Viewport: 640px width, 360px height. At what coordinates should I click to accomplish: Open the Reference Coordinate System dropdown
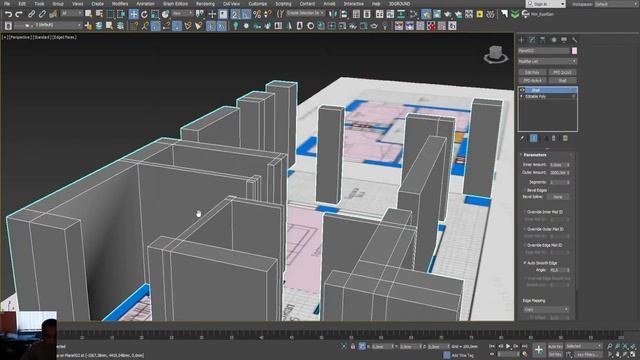182,14
